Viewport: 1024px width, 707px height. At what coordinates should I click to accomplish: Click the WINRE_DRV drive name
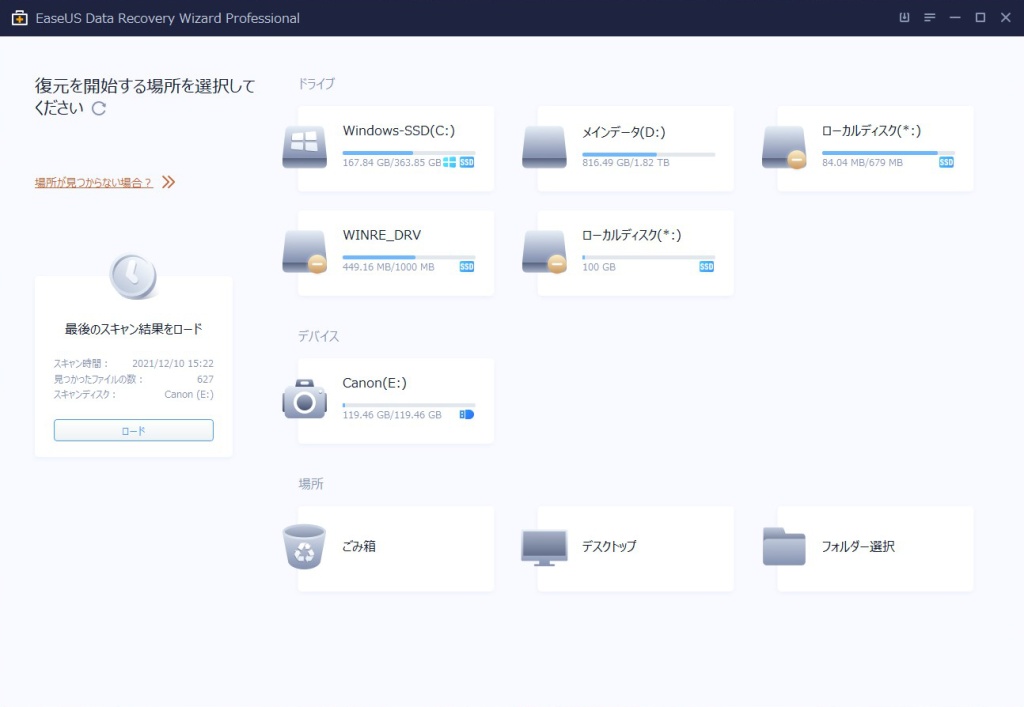coord(381,235)
